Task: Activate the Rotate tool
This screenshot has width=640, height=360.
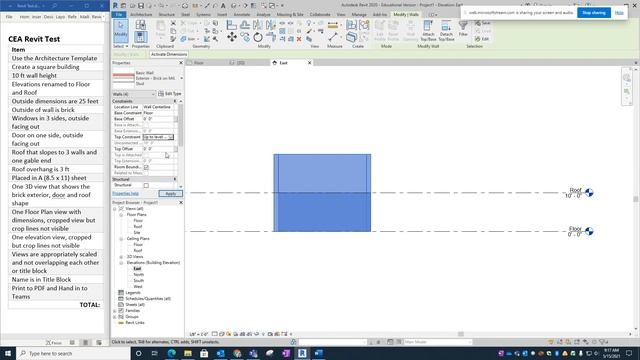Action: click(258, 37)
